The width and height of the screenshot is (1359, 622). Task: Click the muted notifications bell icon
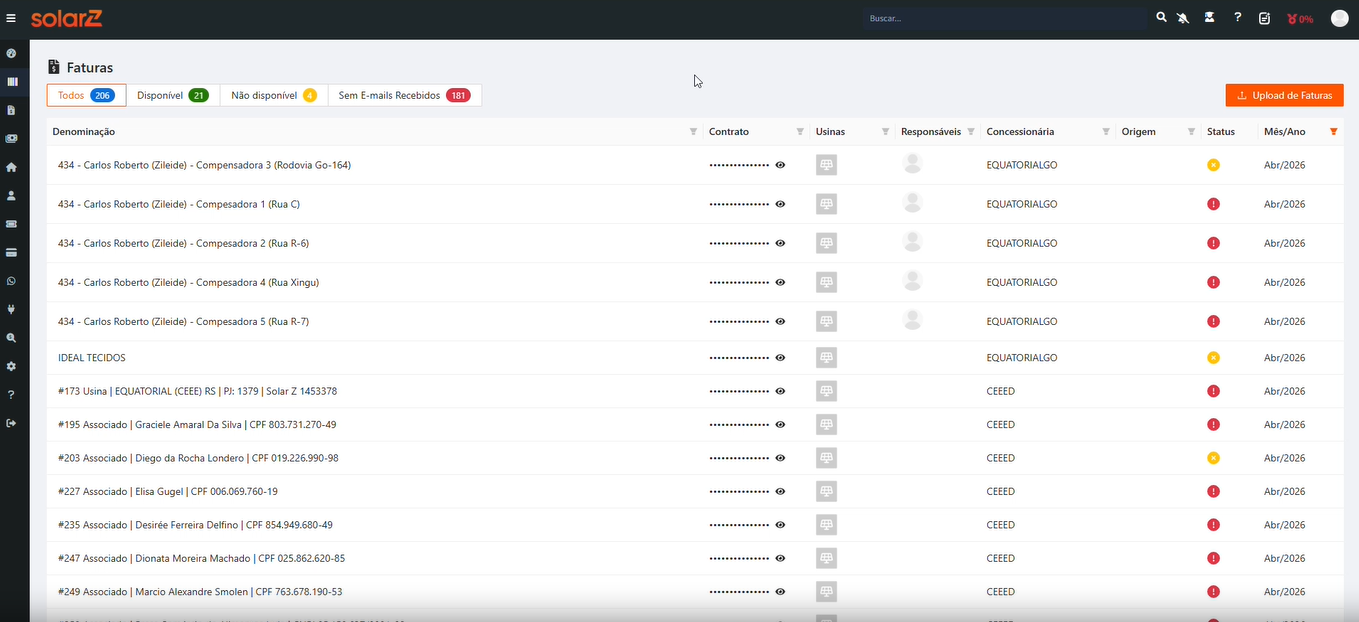(1183, 18)
